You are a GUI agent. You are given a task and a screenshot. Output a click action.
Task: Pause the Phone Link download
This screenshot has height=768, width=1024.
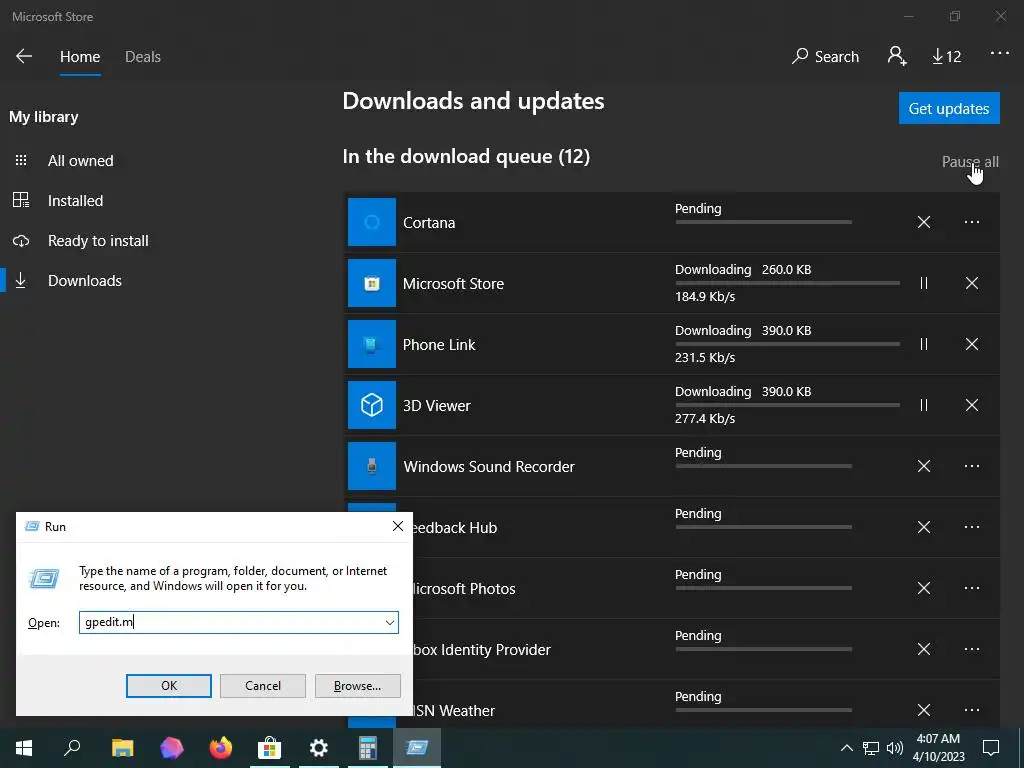click(x=923, y=344)
